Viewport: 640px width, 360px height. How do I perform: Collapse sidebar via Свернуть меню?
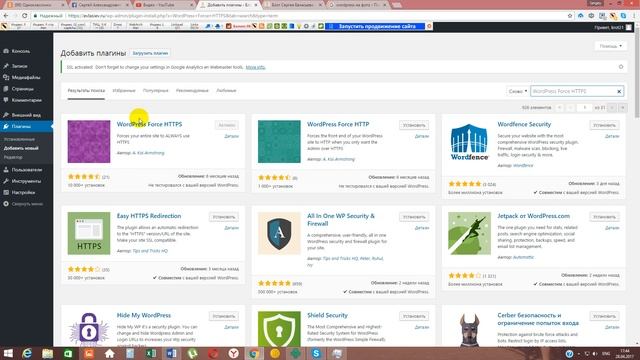click(x=27, y=204)
